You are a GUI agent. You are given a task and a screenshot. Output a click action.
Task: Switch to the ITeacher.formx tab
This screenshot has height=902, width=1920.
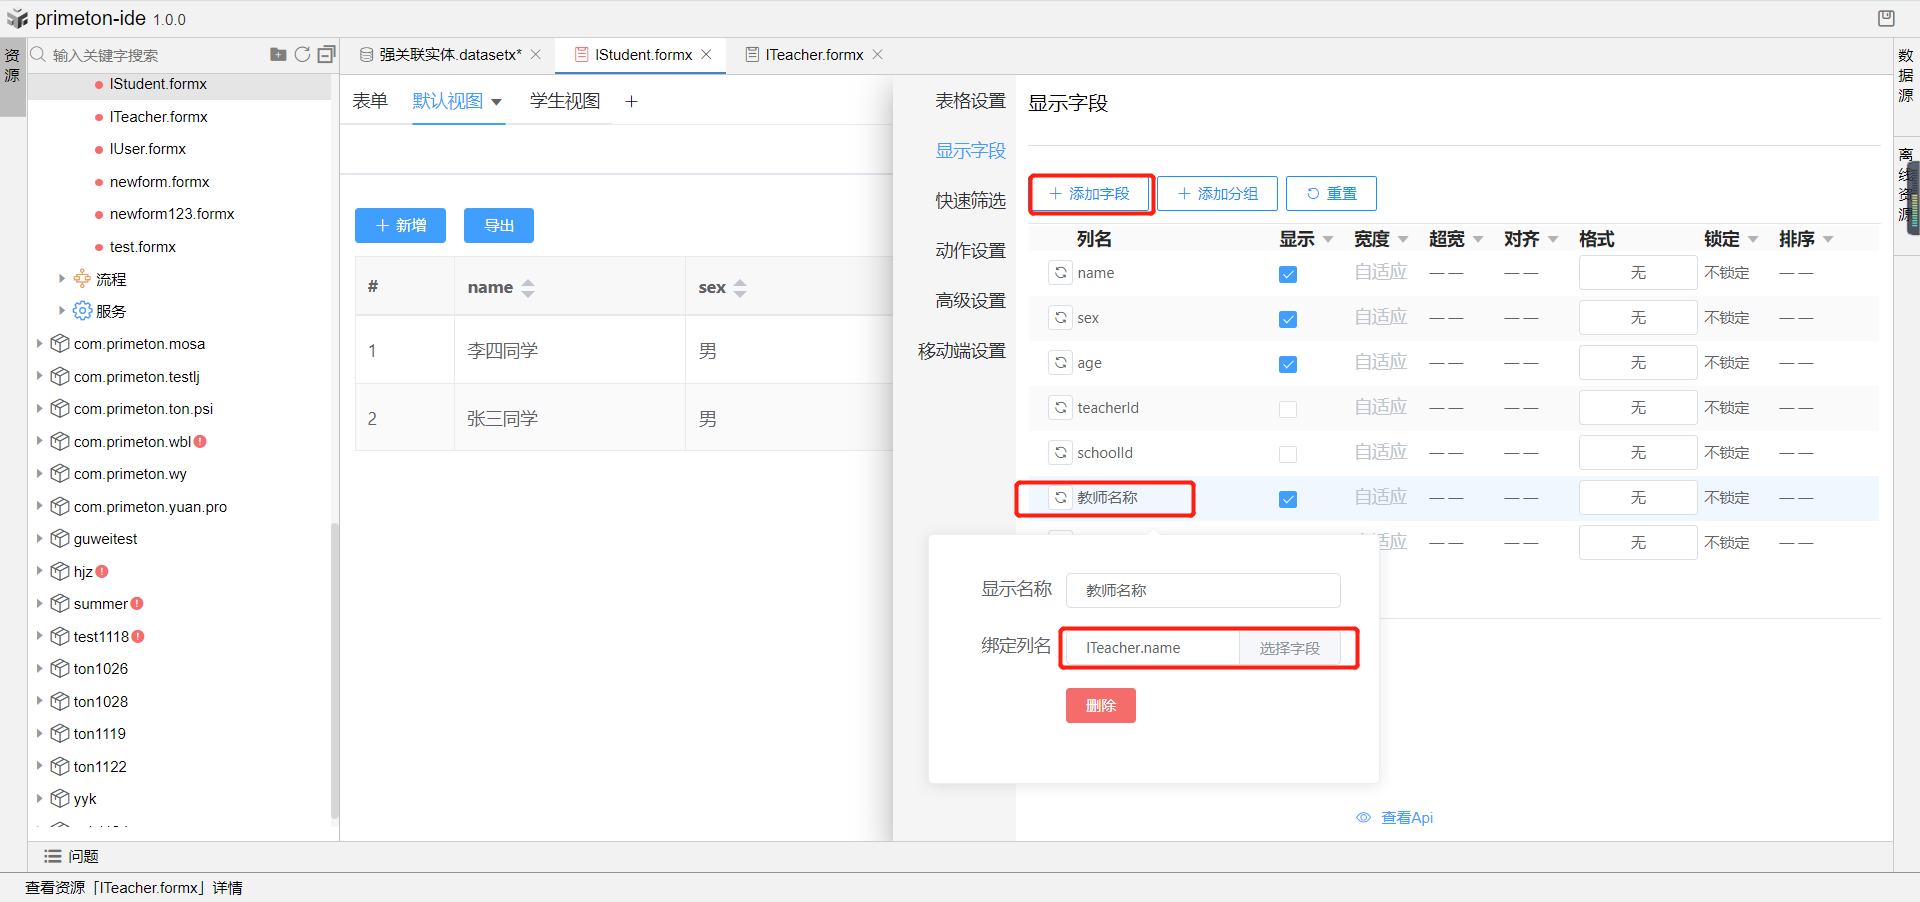[813, 55]
